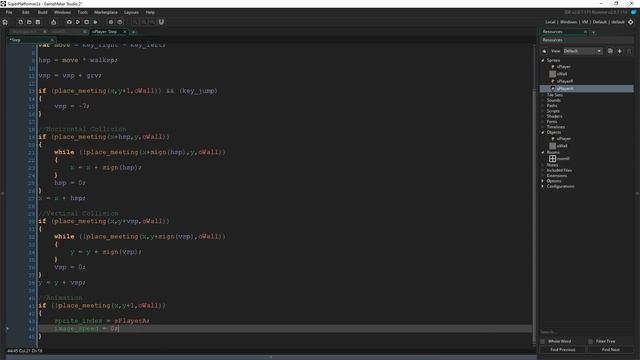This screenshot has width=640, height=360.
Task: Select the Scripts tree item
Action: (x=553, y=111)
